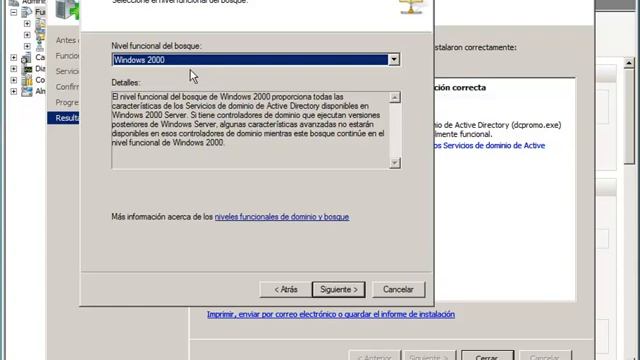The height and width of the screenshot is (360, 640).
Task: Select the Antes de step in the sidebar
Action: coord(66,40)
